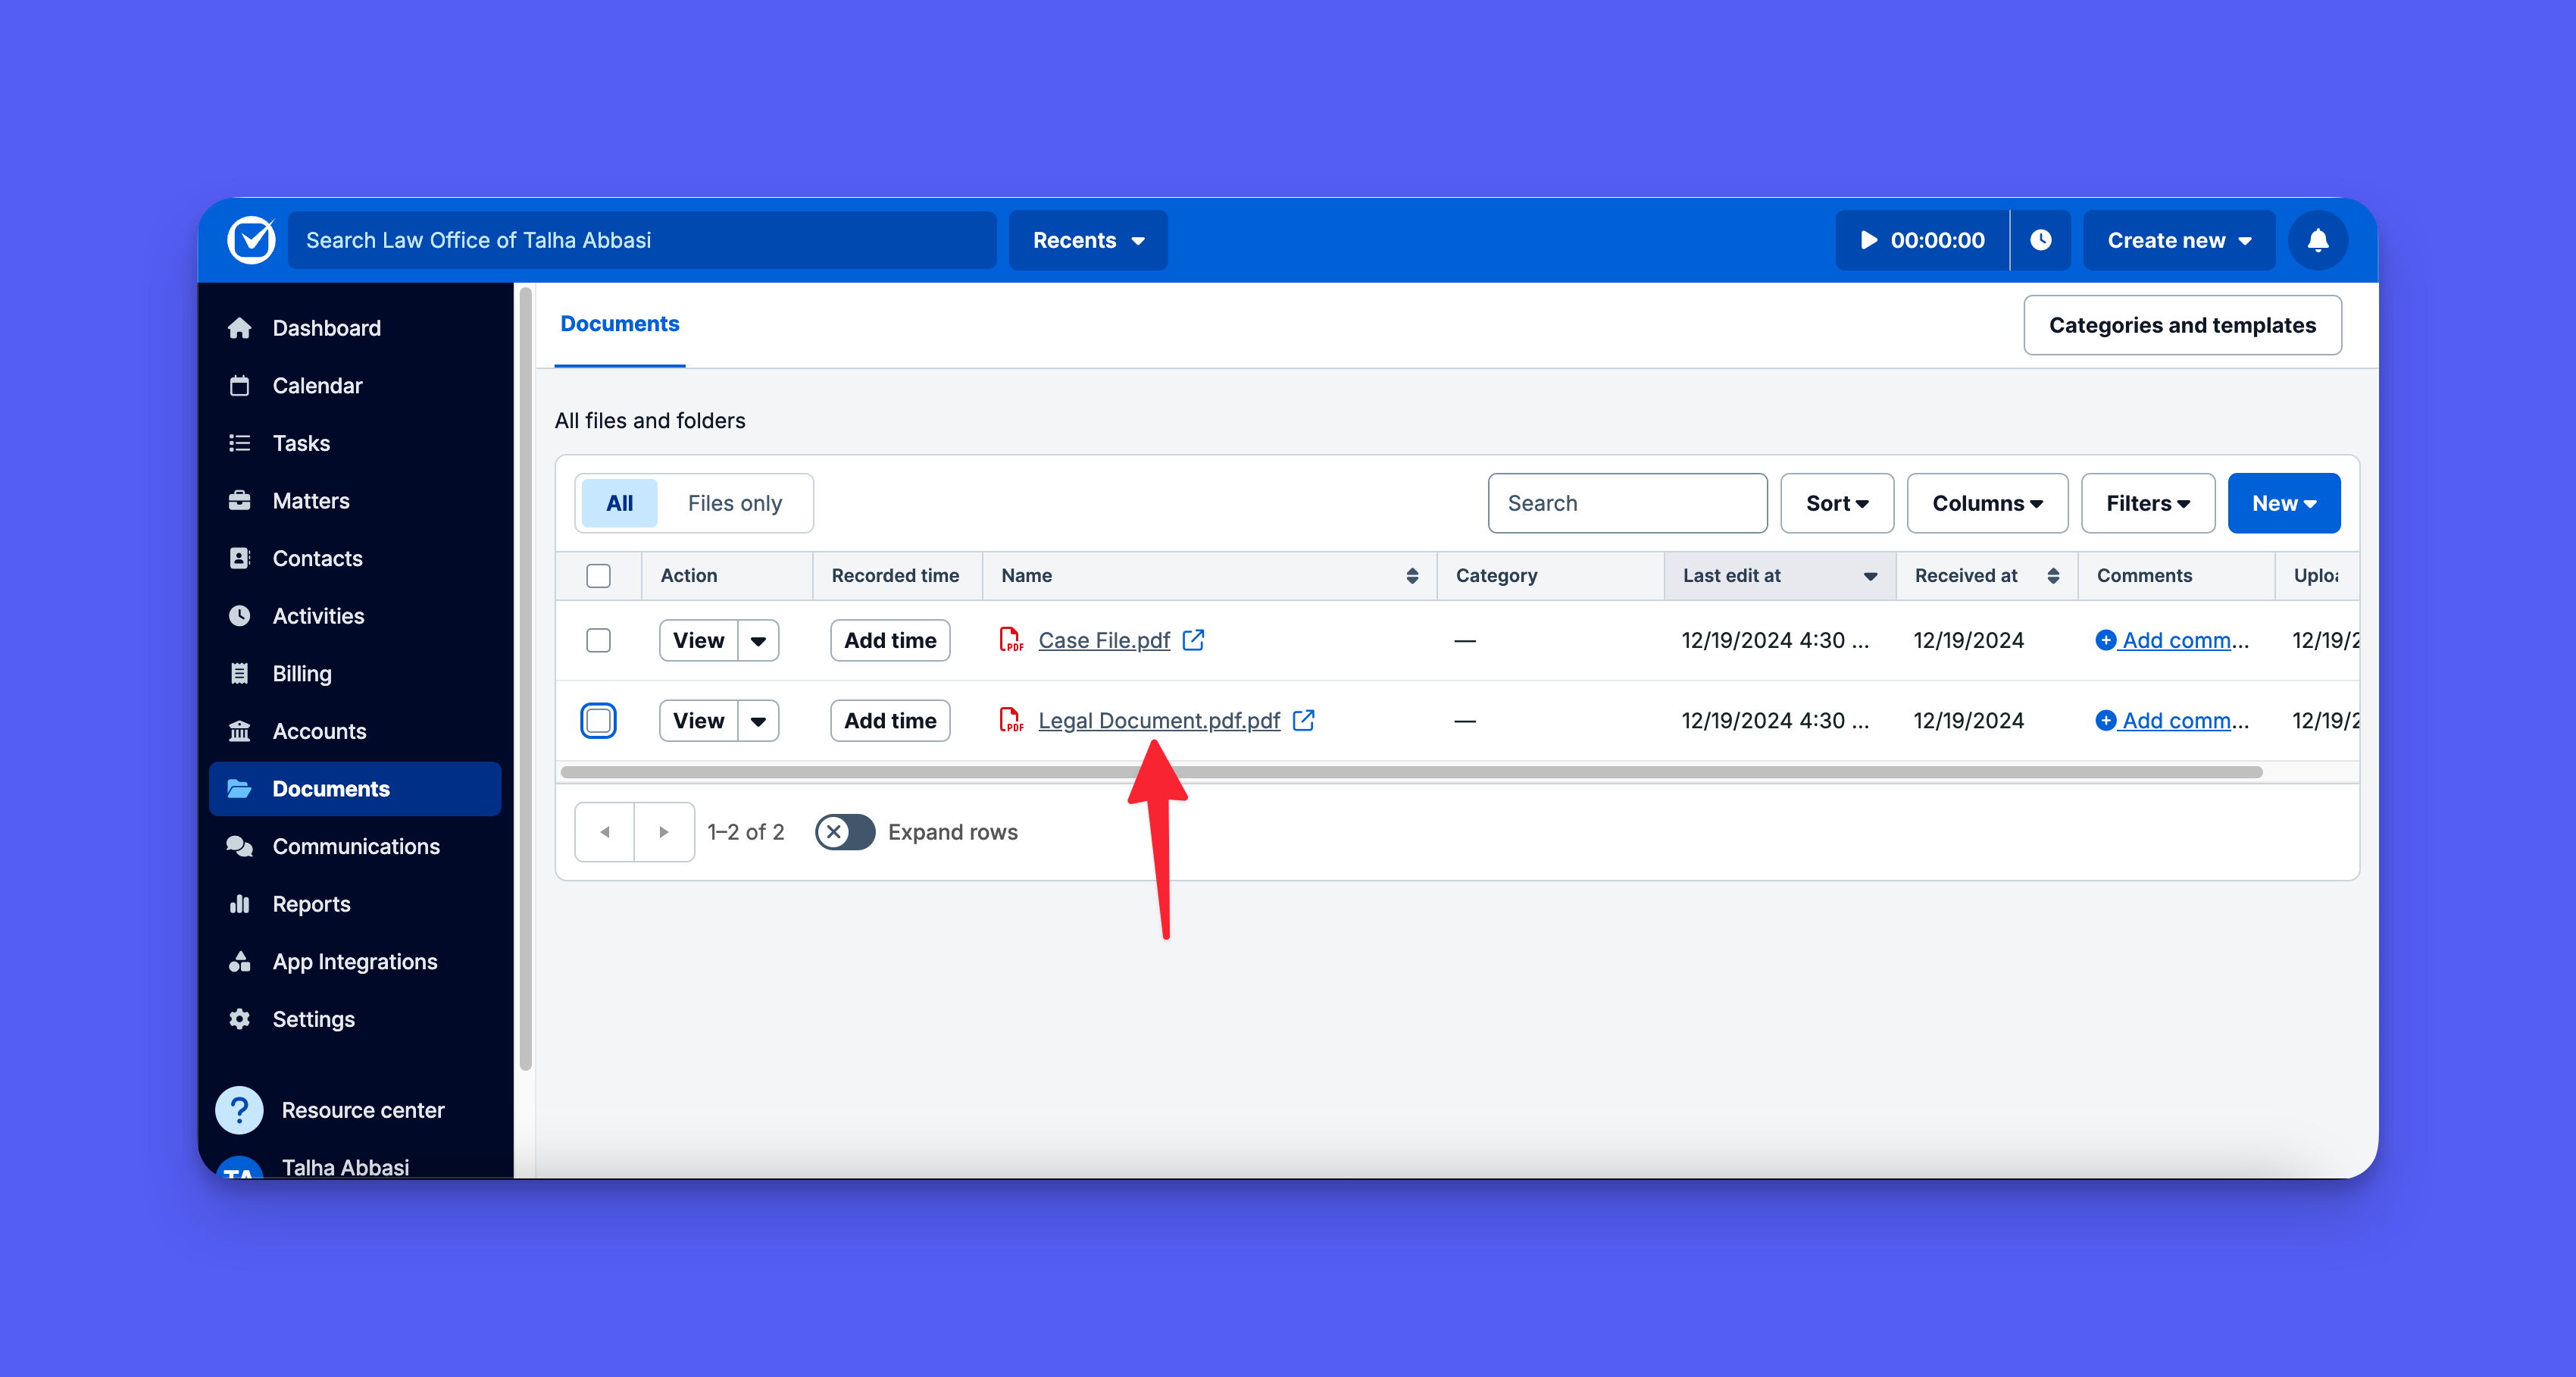The width and height of the screenshot is (2576, 1377).
Task: Go to next page arrow
Action: point(663,832)
